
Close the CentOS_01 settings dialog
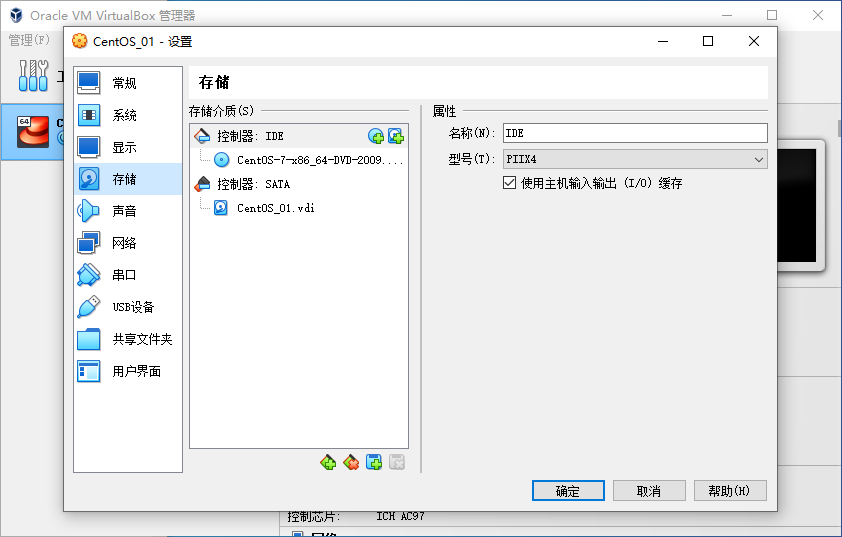pyautogui.click(x=754, y=41)
